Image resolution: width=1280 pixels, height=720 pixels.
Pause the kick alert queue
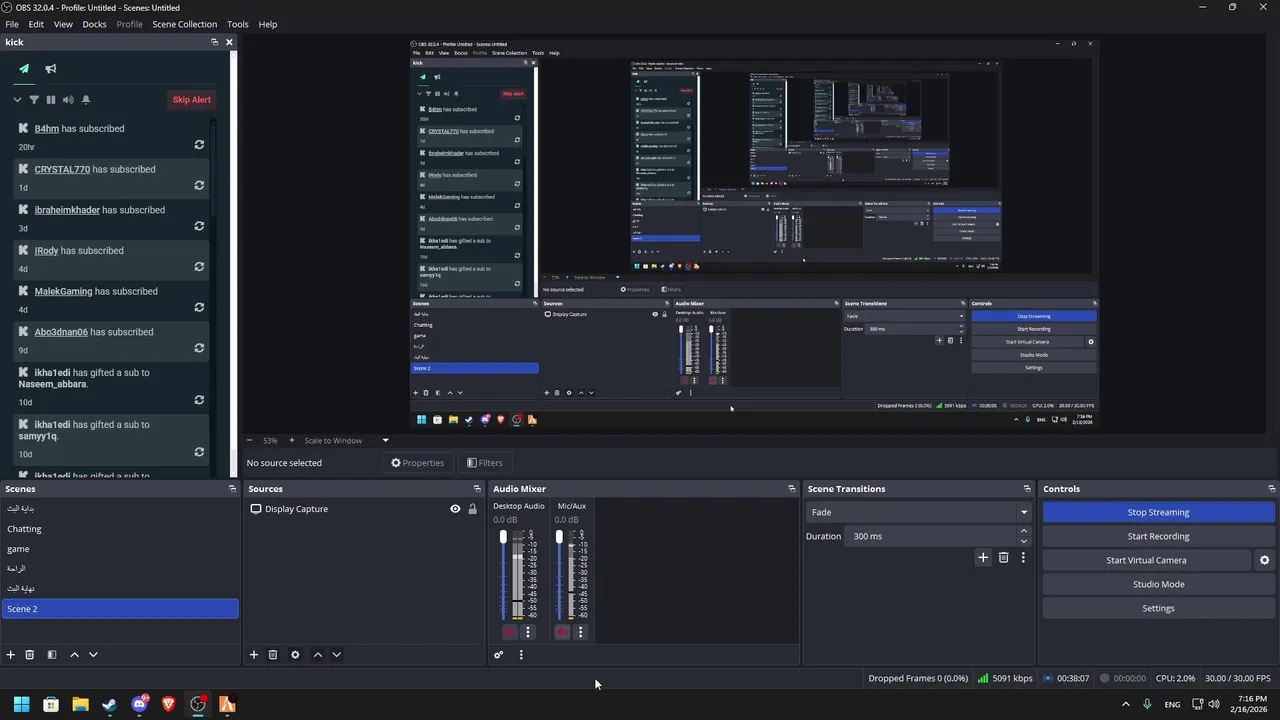coord(51,100)
